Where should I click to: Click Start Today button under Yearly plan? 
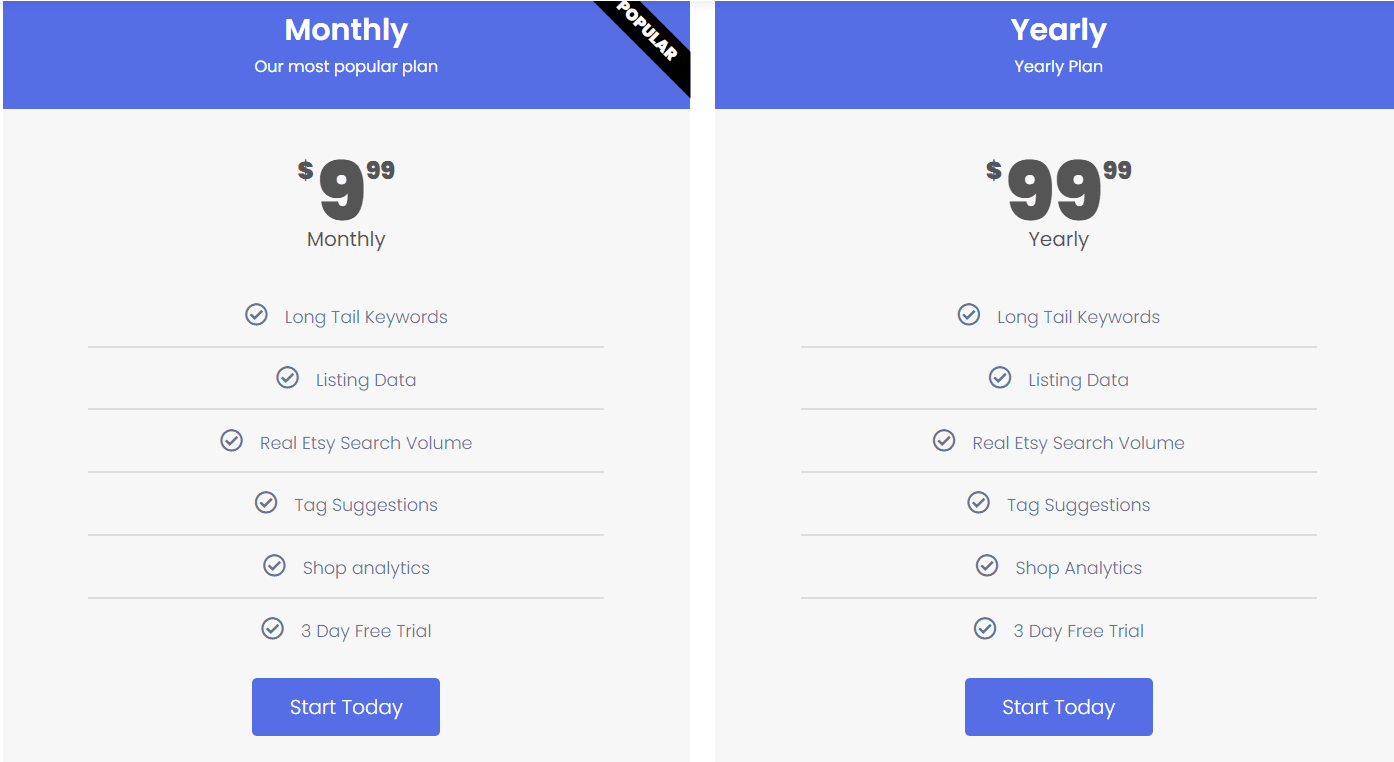(1058, 707)
